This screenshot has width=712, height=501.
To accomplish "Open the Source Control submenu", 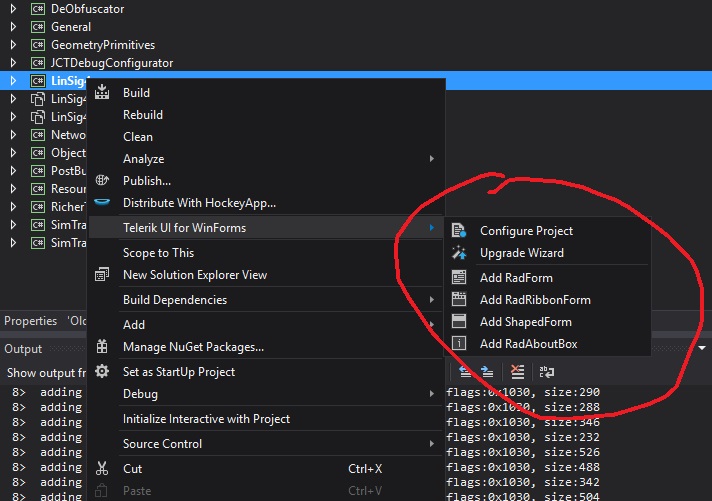I will 162,444.
